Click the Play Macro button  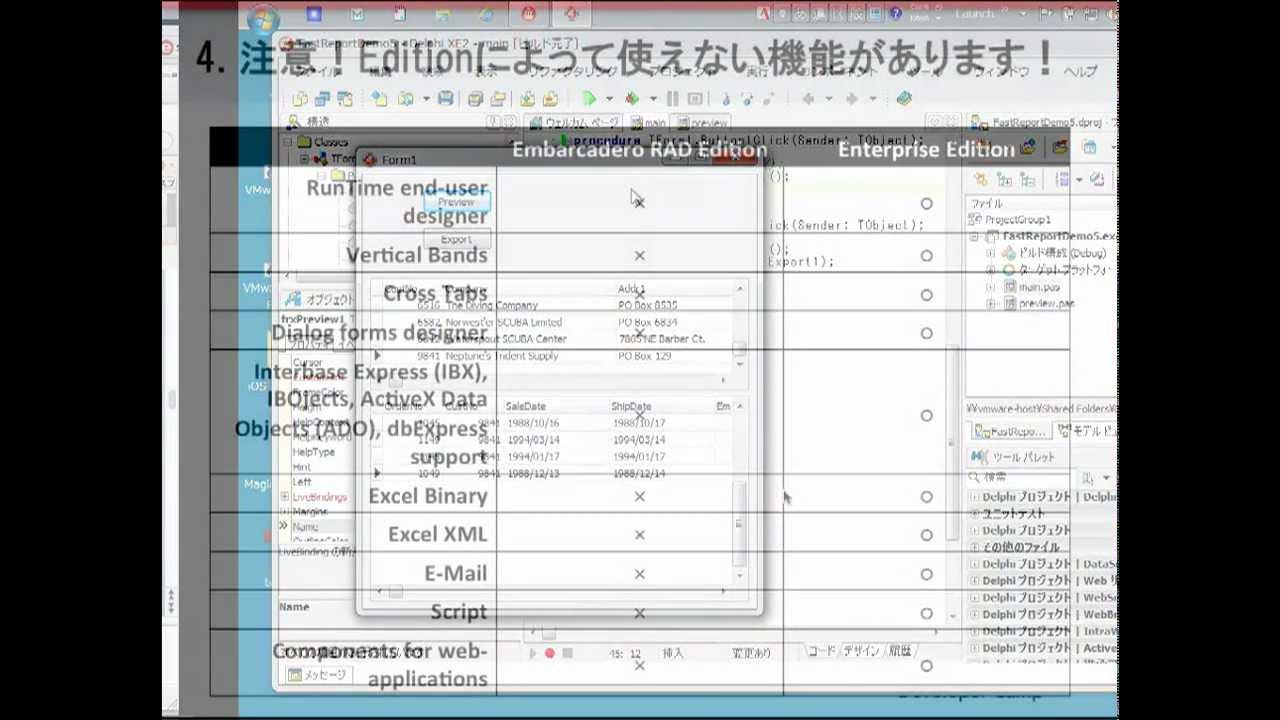coord(532,653)
